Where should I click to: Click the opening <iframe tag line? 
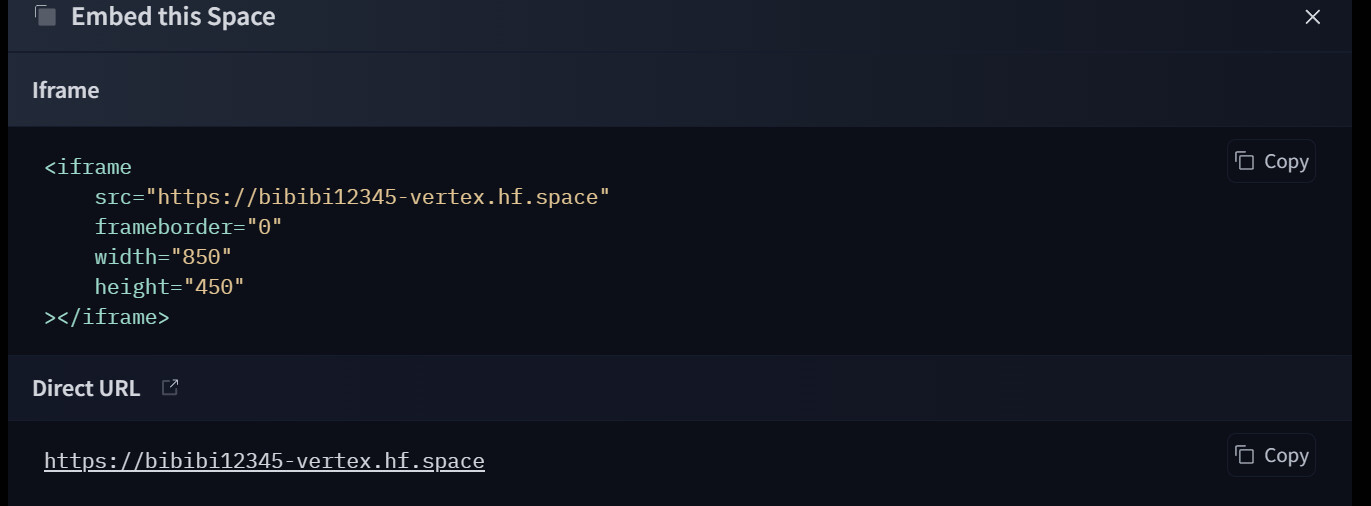click(x=88, y=167)
